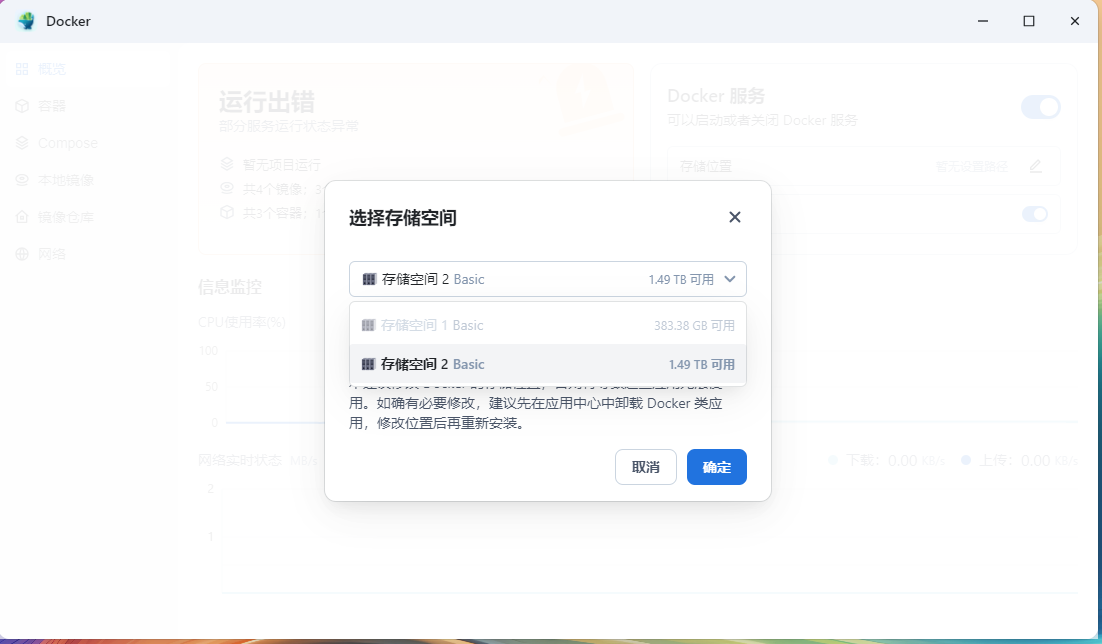The image size is (1102, 644).
Task: Click the 概览 grid icon
Action: pos(22,69)
